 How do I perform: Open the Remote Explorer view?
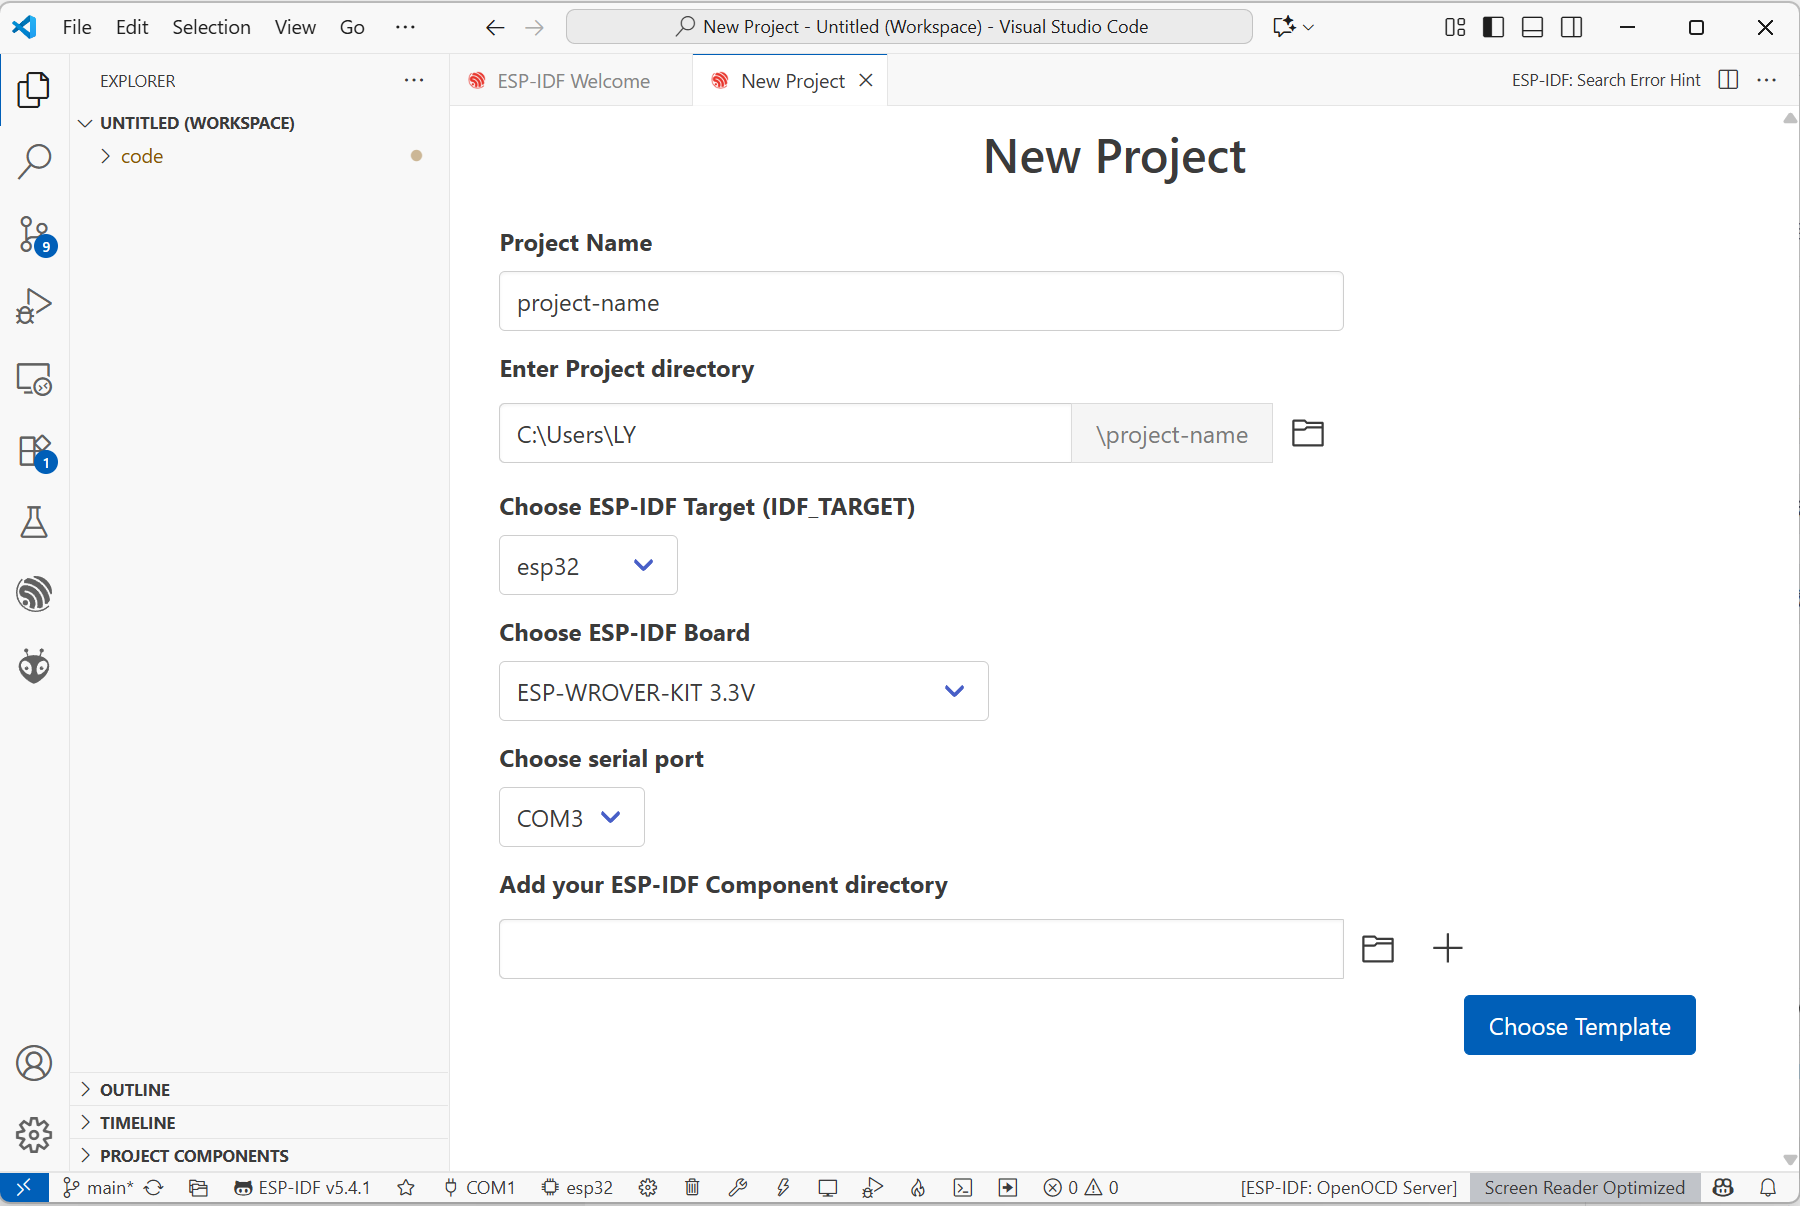(x=34, y=378)
